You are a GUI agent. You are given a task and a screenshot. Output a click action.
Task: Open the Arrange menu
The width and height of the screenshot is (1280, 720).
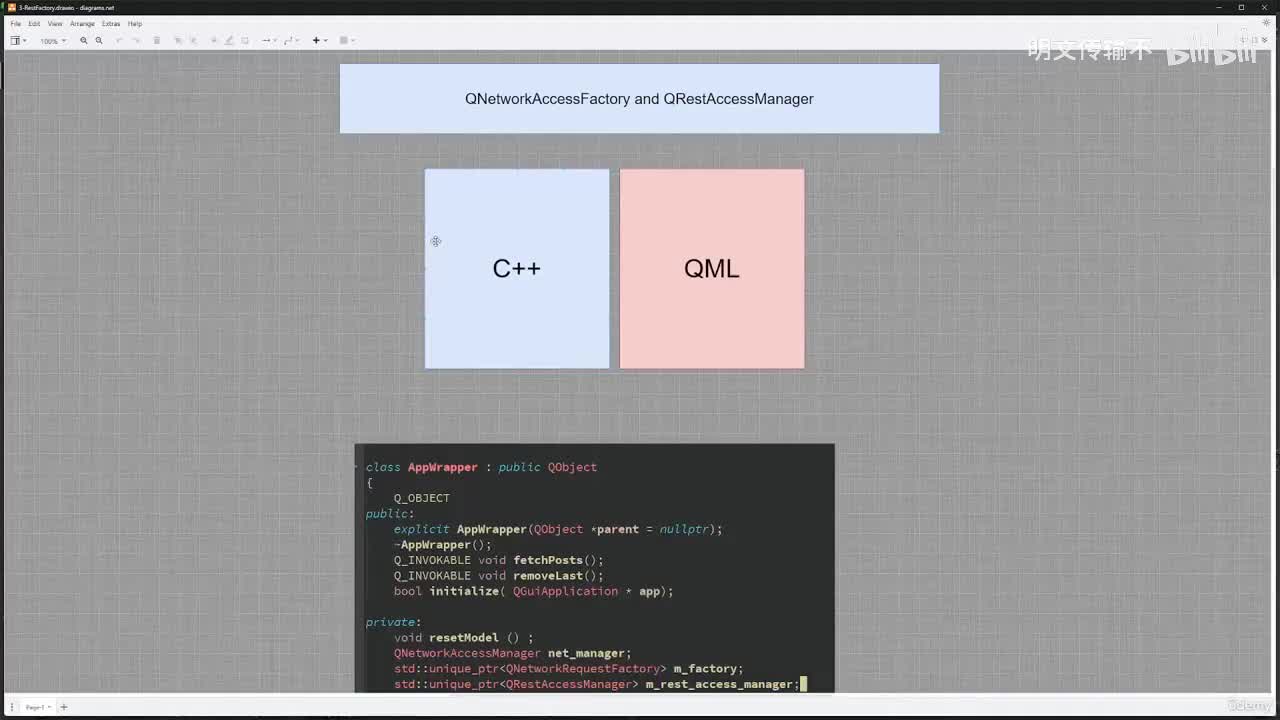82,23
